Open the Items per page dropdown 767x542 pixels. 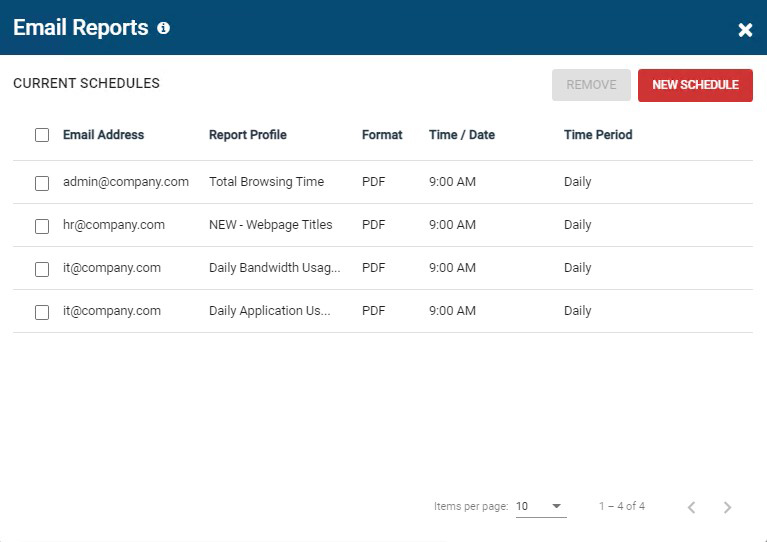pyautogui.click(x=541, y=506)
